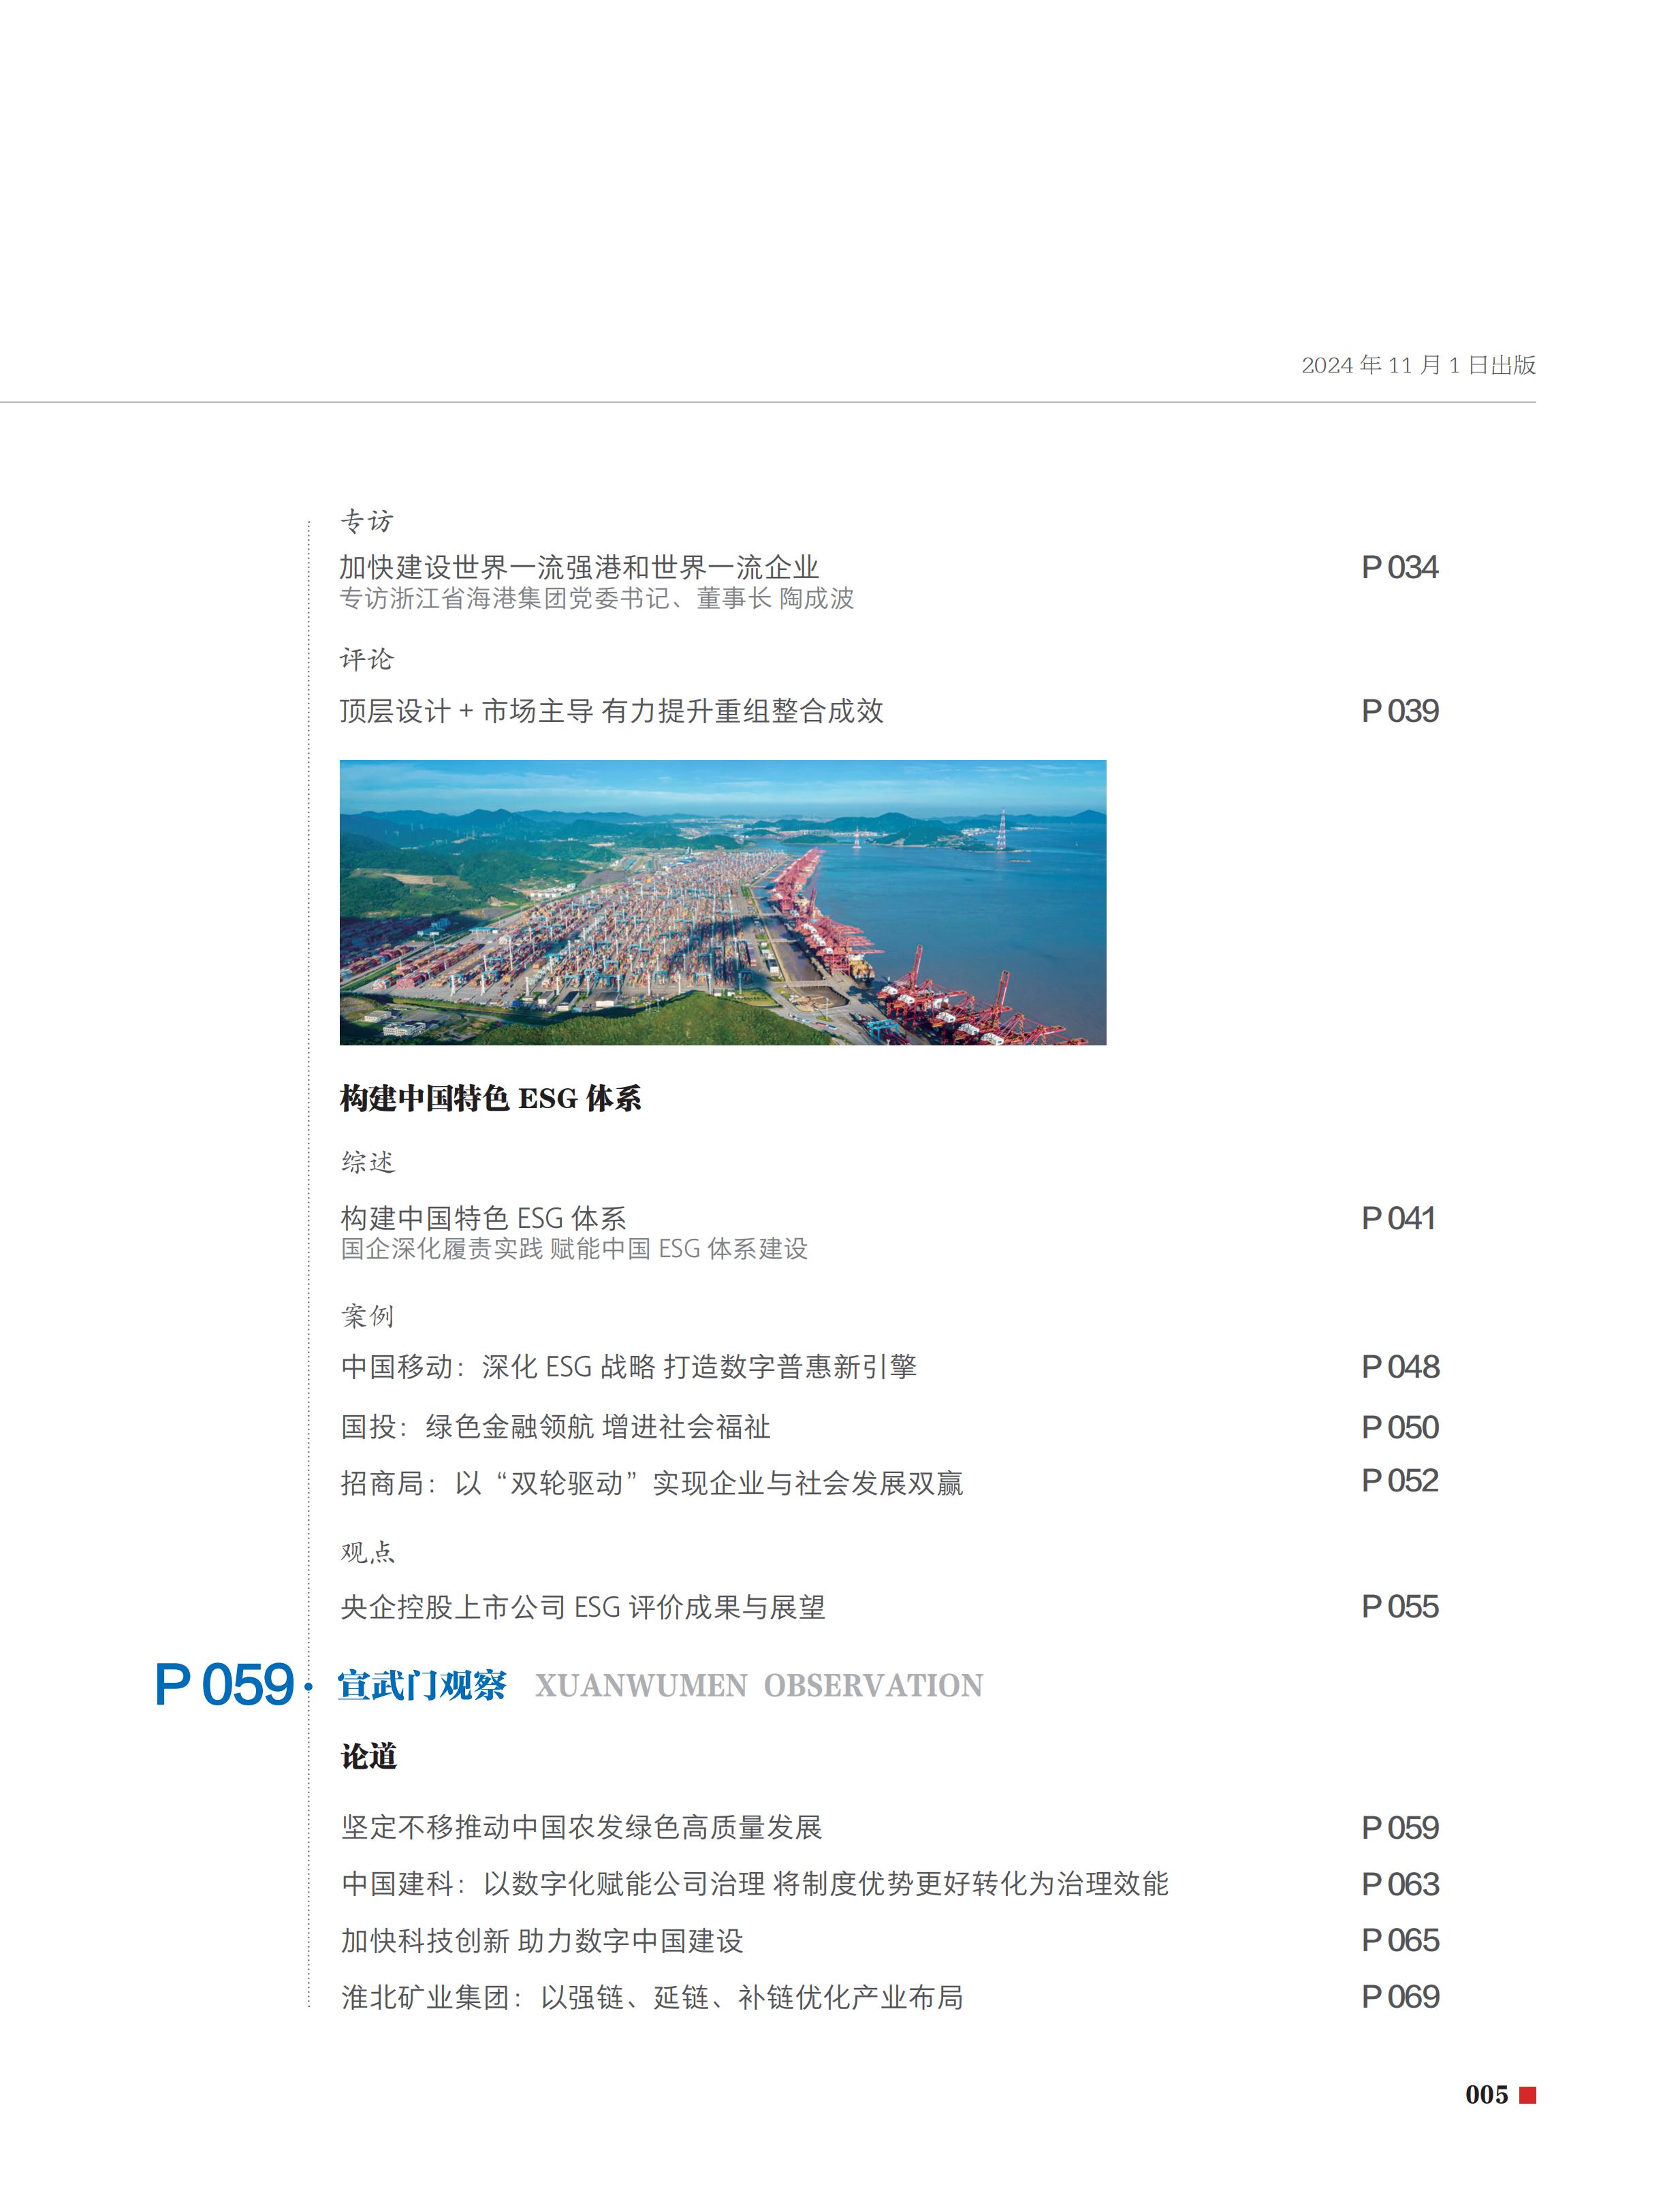Open article '加快建设世界一流强港和世界一流企业'

(579, 567)
